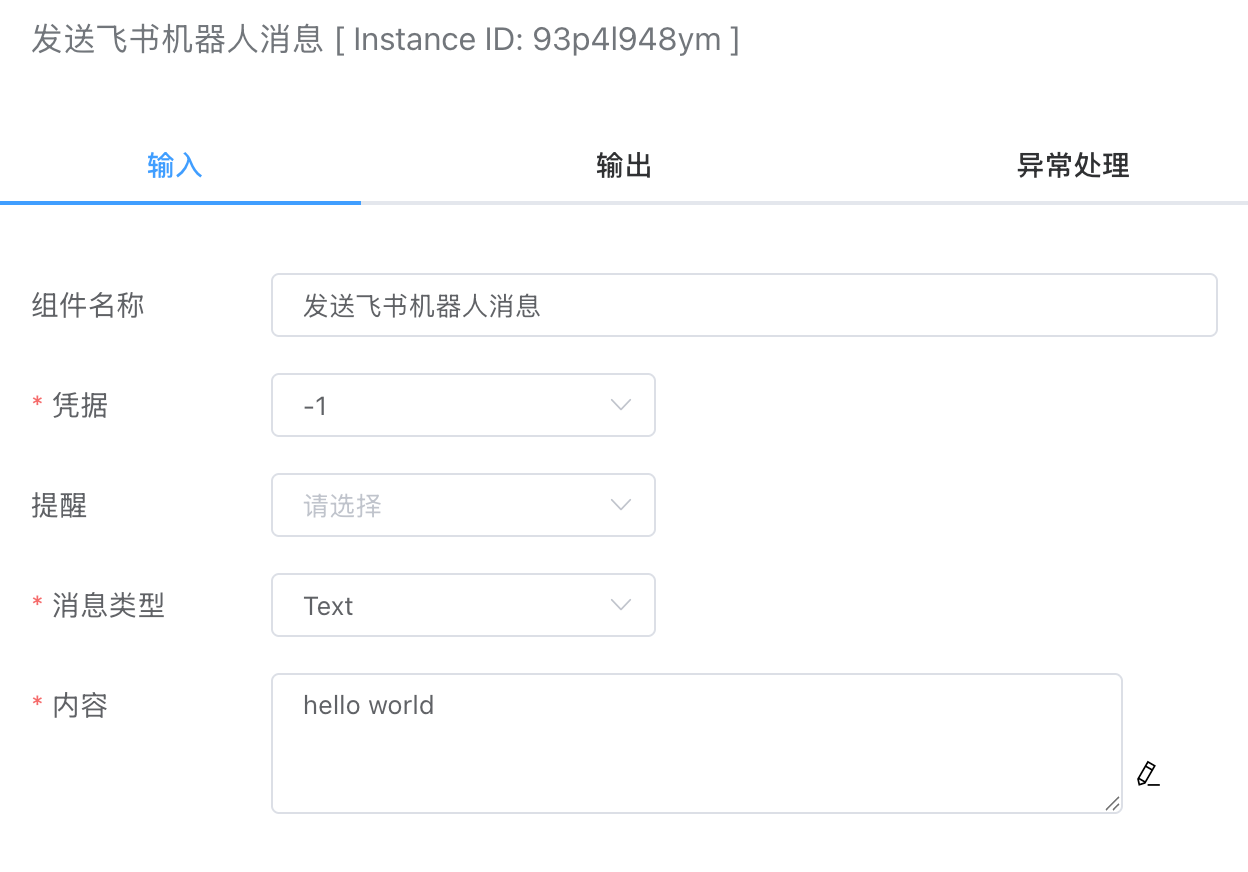Click the red asterisk beside 内容 label

click(x=36, y=705)
